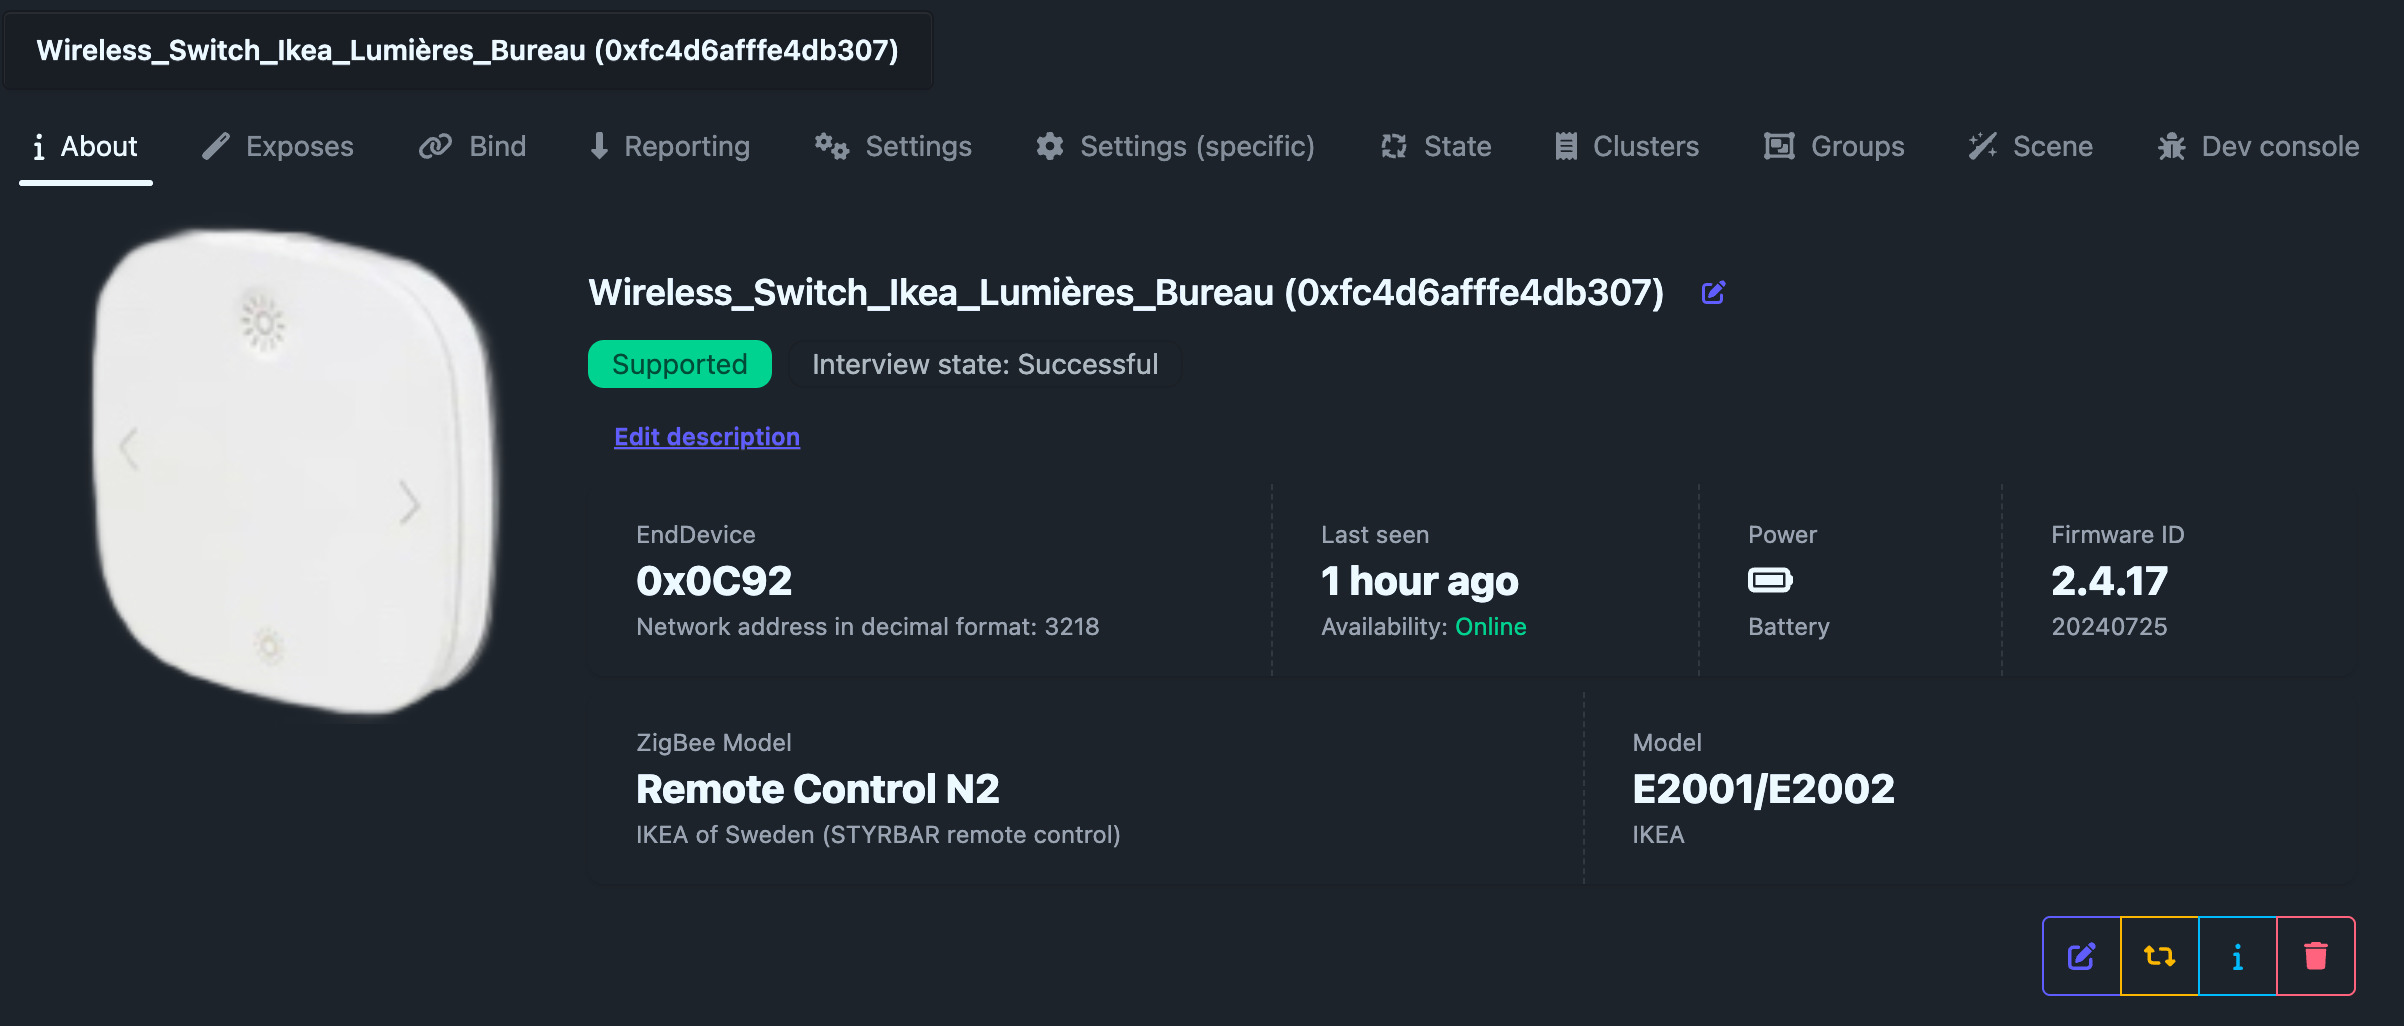Click the green Supported badge
Screen dimensions: 2404x1026
(x=679, y=364)
